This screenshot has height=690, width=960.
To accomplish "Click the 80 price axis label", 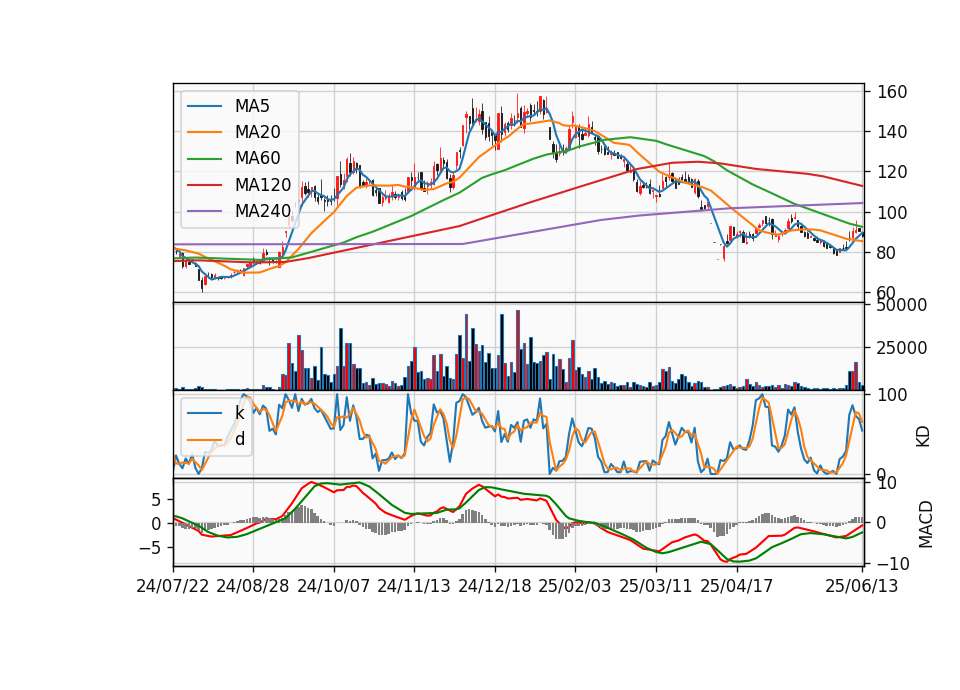I will (887, 252).
